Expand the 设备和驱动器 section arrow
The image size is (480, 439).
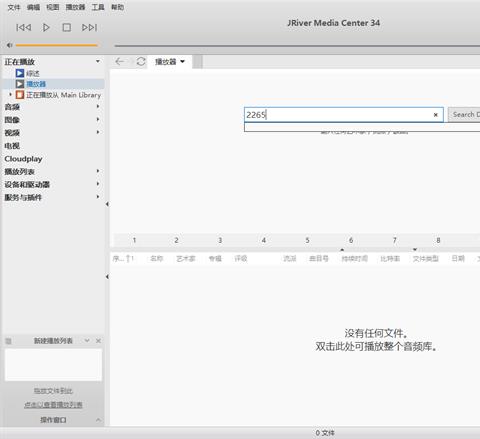[98, 184]
